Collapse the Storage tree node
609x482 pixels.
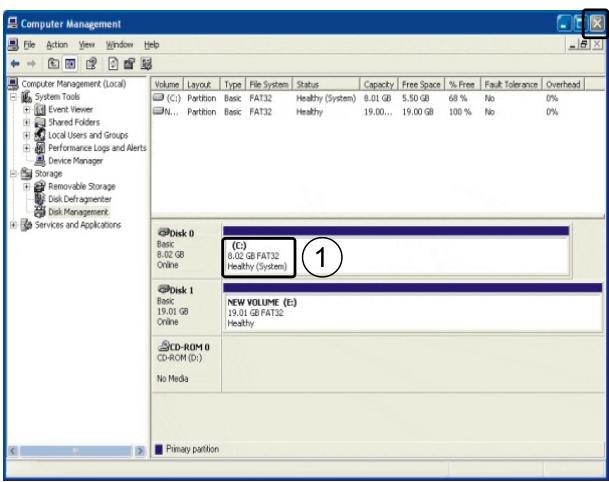click(x=14, y=174)
